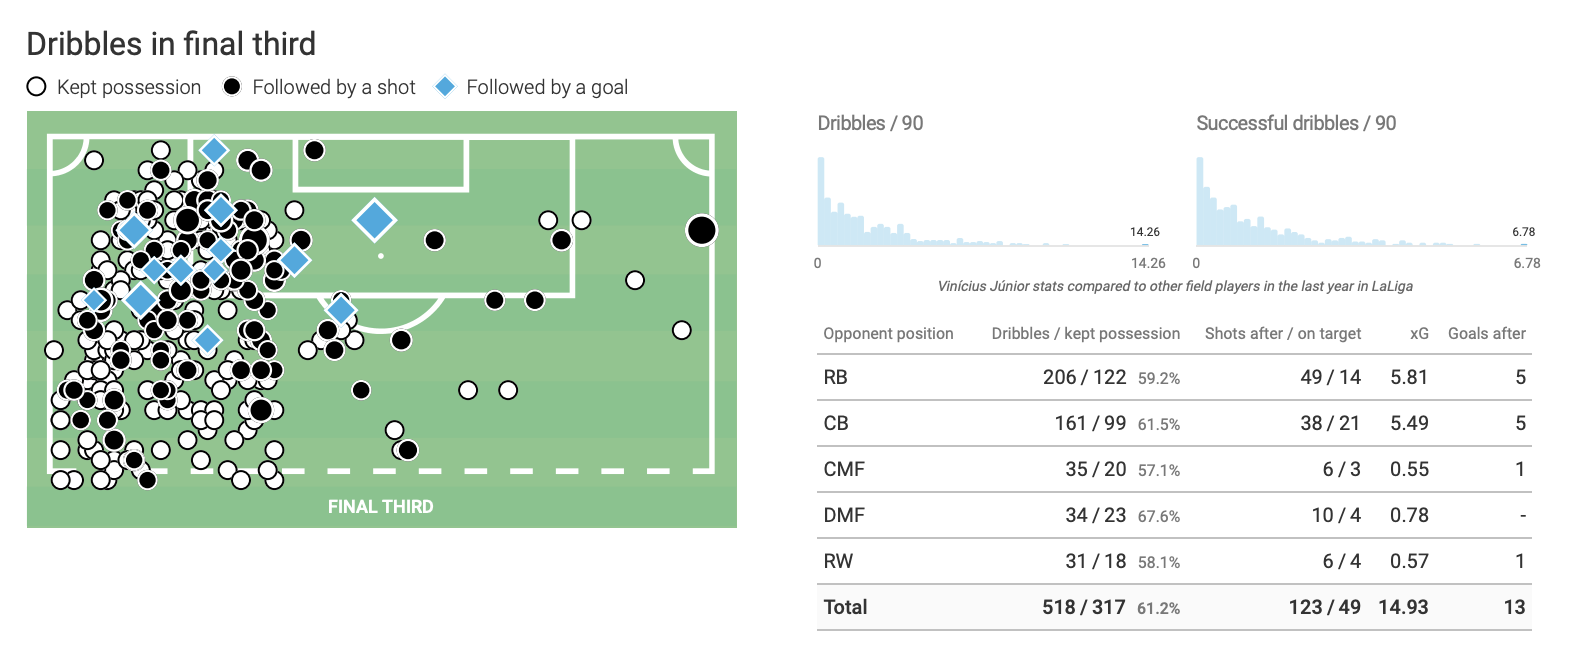Toggle the "Kept possession" legend label
The width and height of the screenshot is (1570, 660).
coord(129,87)
